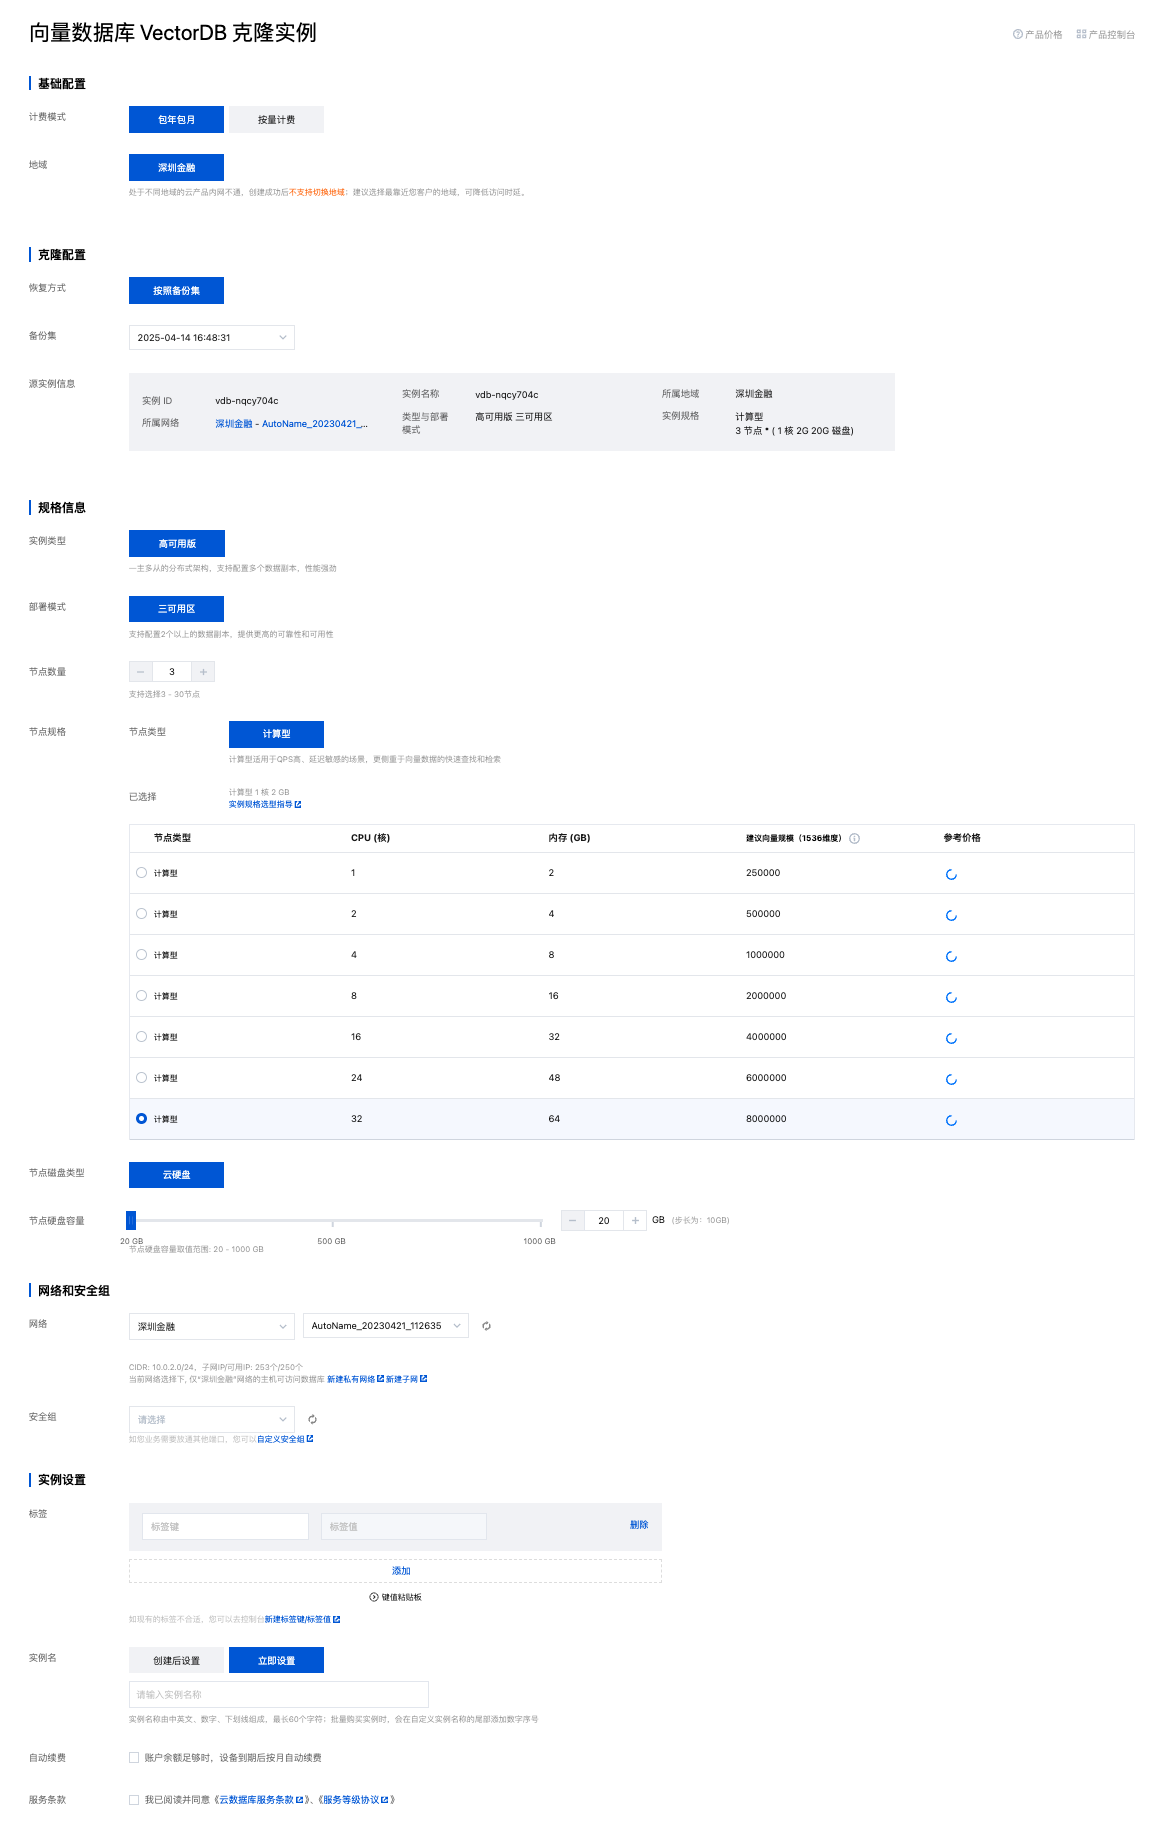
Task: Click the 250000 vector scale cell
Action: pyautogui.click(x=763, y=873)
